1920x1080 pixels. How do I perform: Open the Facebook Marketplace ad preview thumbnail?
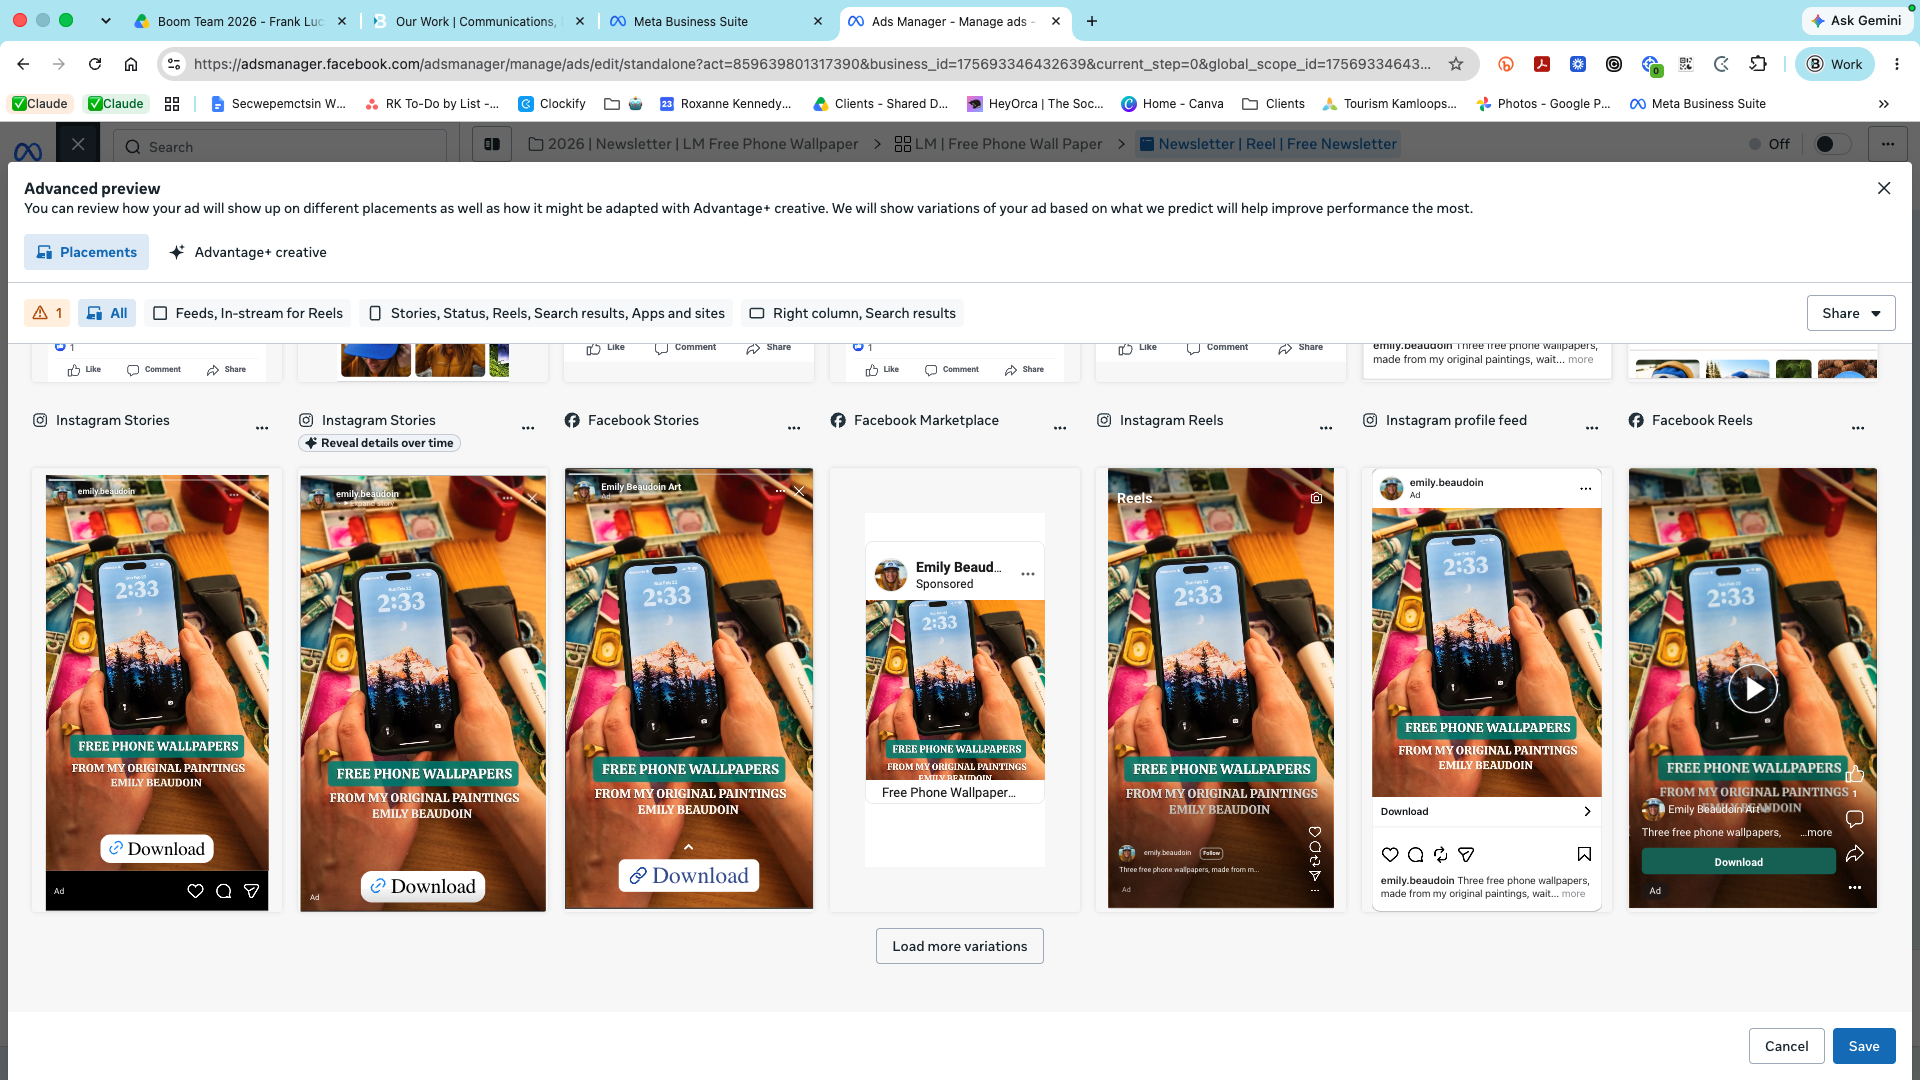coord(955,690)
